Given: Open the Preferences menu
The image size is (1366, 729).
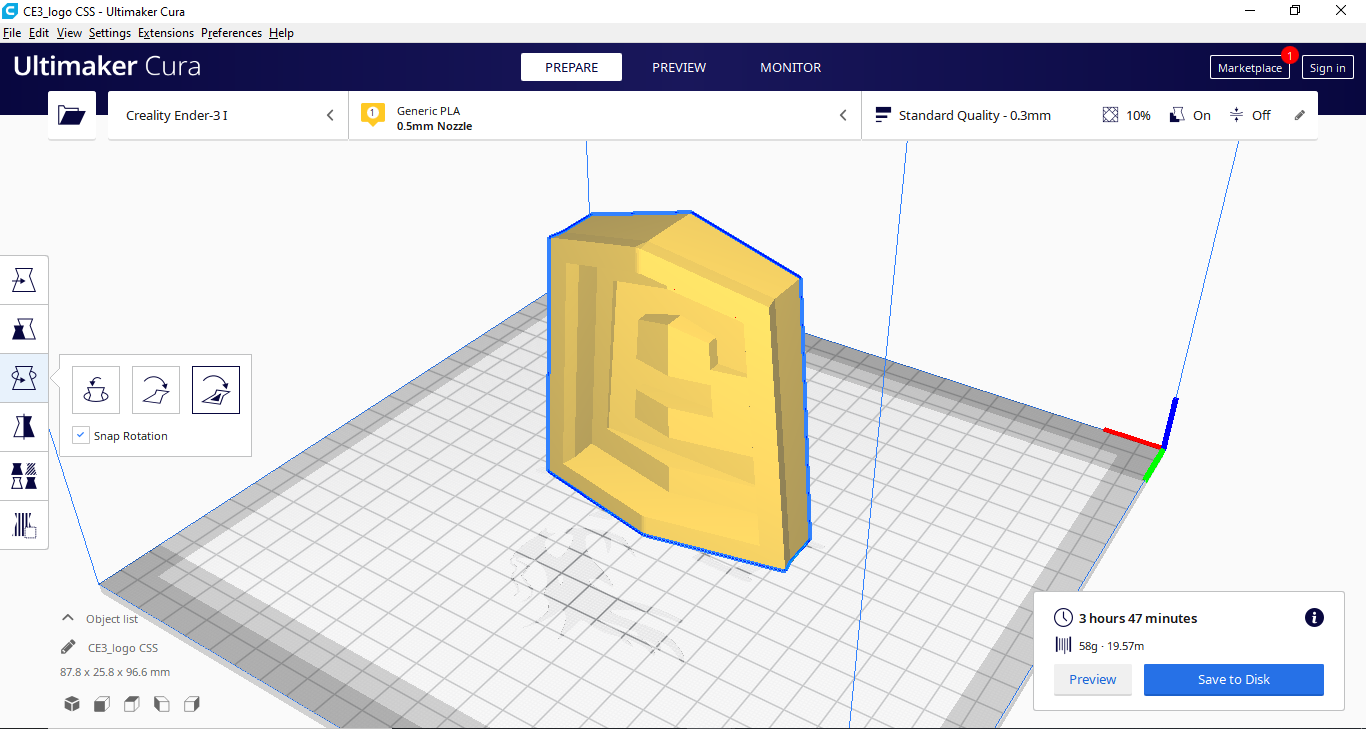Looking at the screenshot, I should point(231,33).
